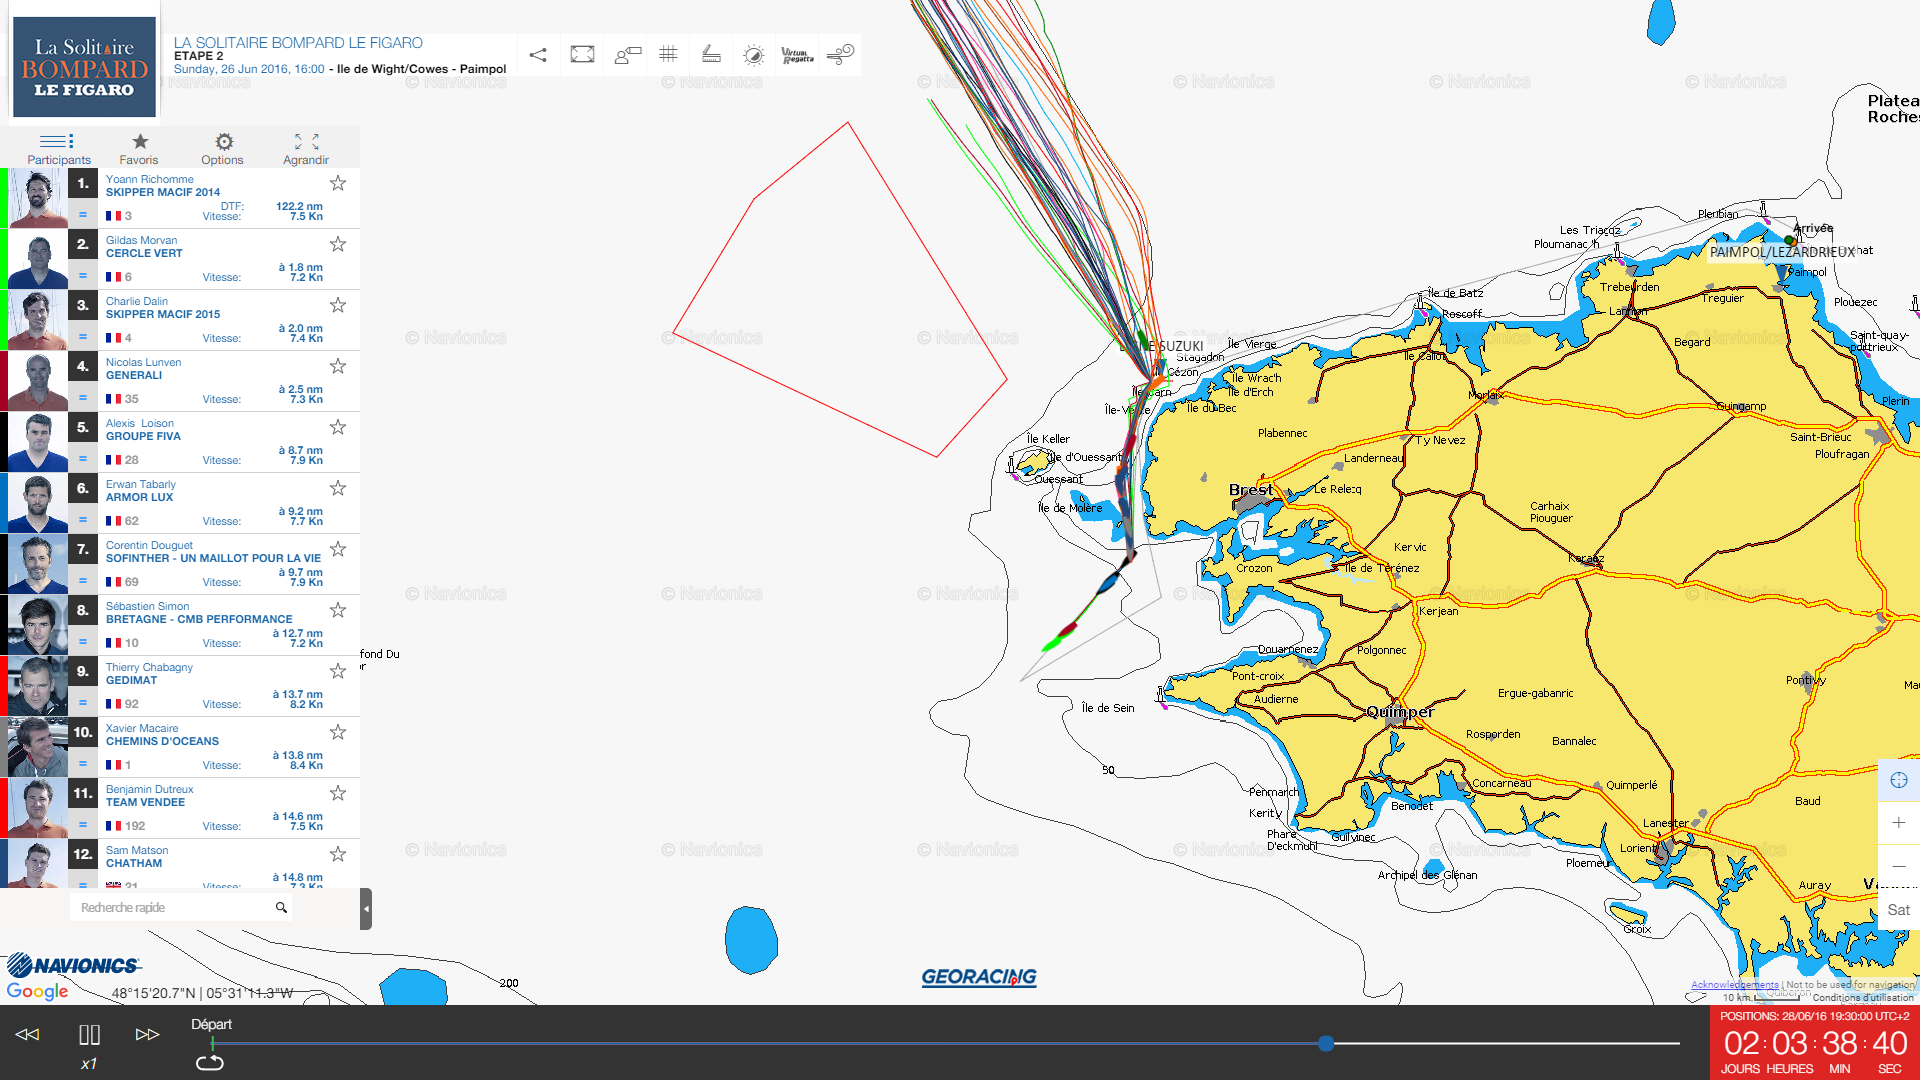
Task: Collapse the participants side panel with arrow handle
Action: pyautogui.click(x=366, y=909)
